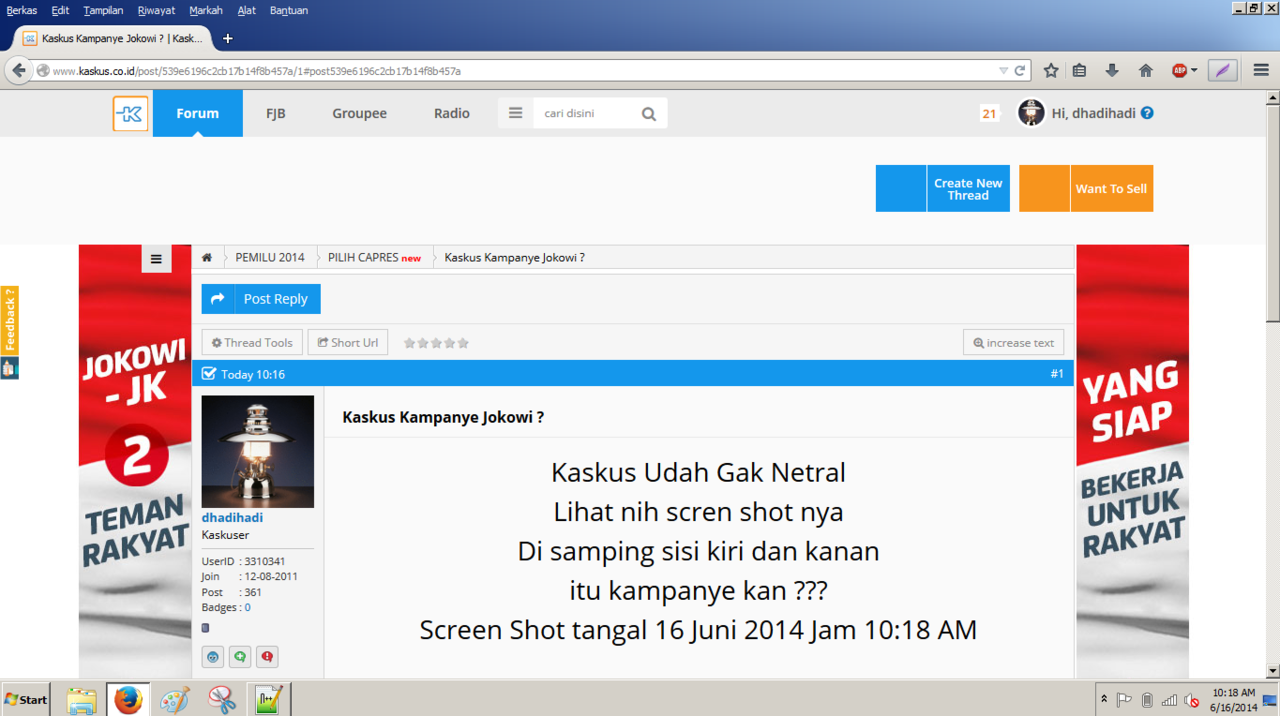Click the home icon in breadcrumb
Screen dimensions: 1280x716
point(207,258)
